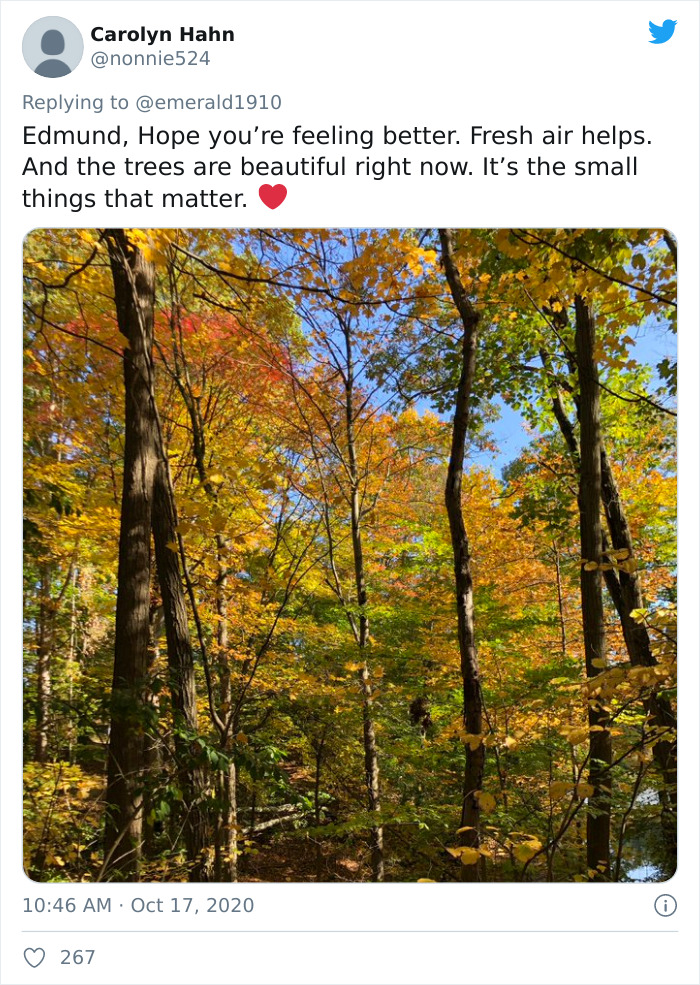View the 267 likes count

pos(77,957)
